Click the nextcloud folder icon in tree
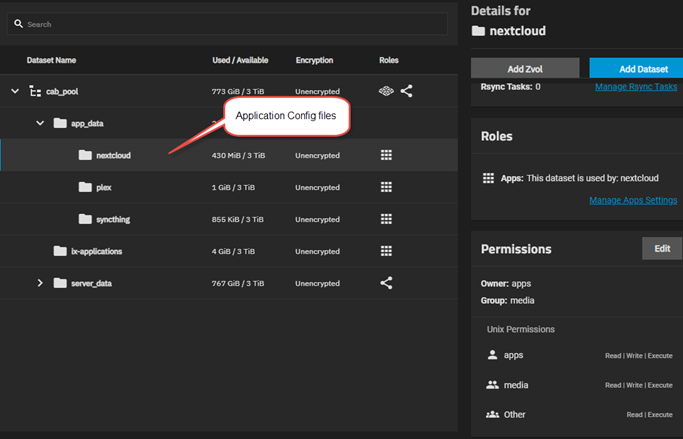The width and height of the screenshot is (683, 439). point(85,155)
